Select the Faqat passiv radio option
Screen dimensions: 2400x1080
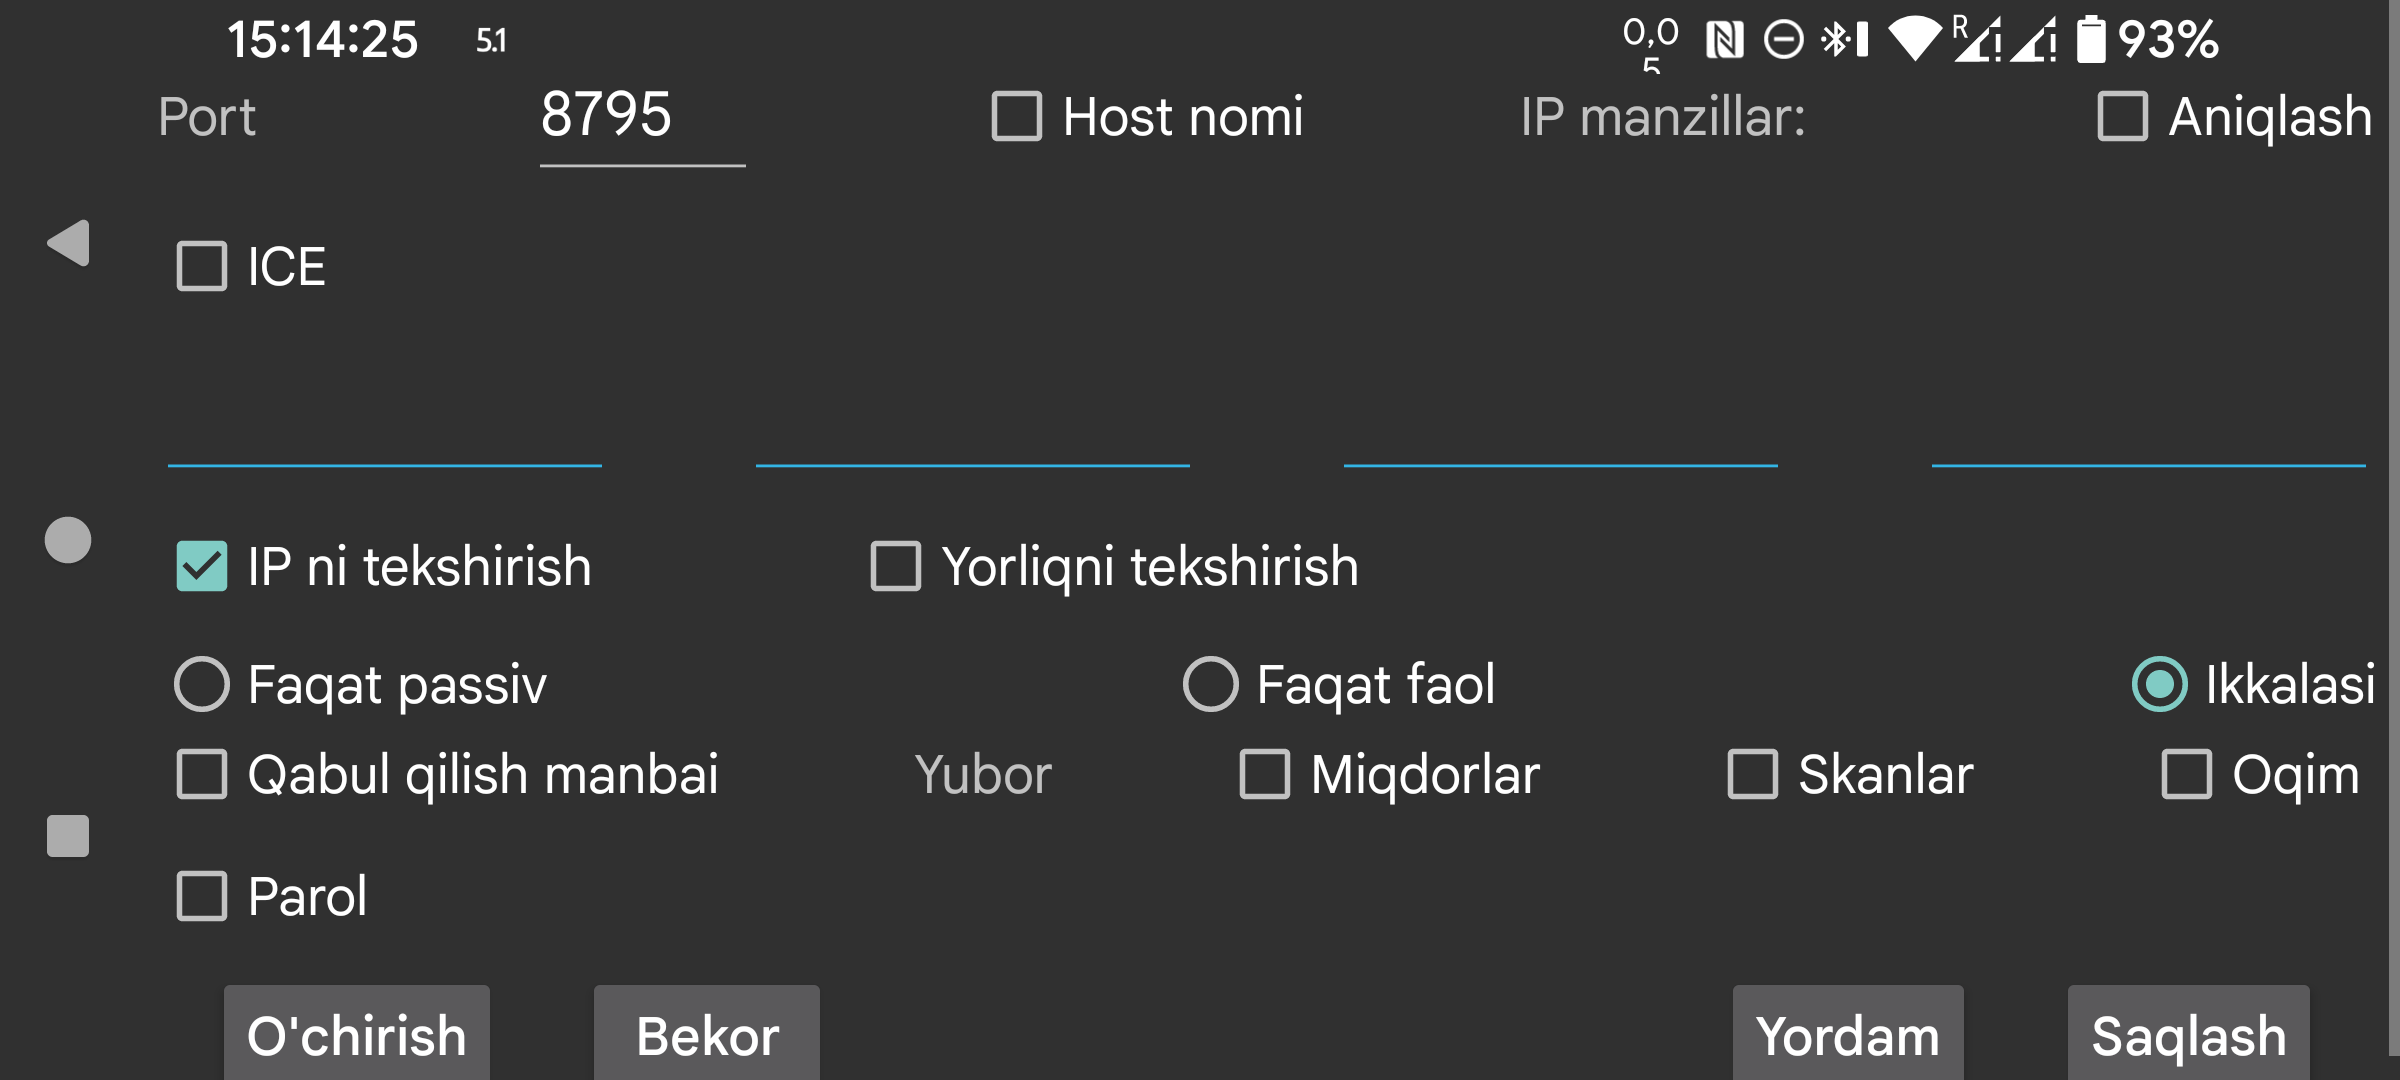[201, 684]
